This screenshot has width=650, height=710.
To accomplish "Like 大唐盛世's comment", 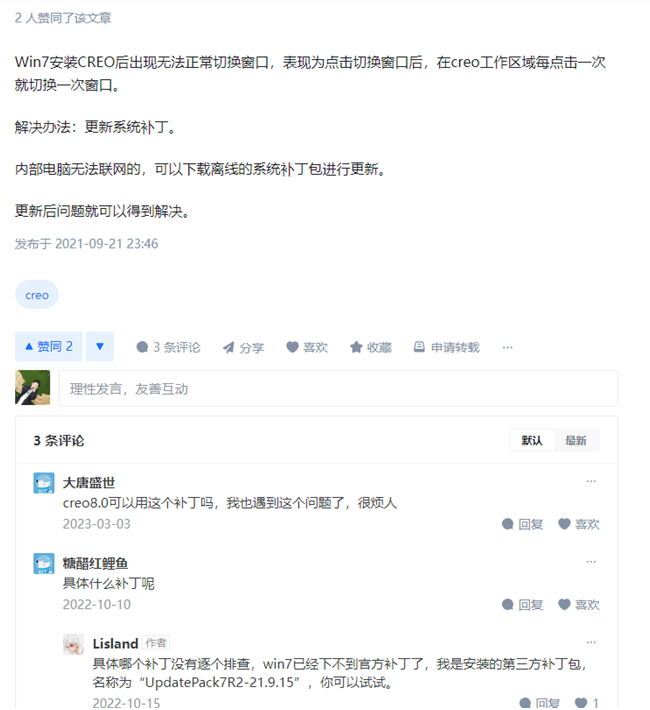I will click(x=579, y=524).
